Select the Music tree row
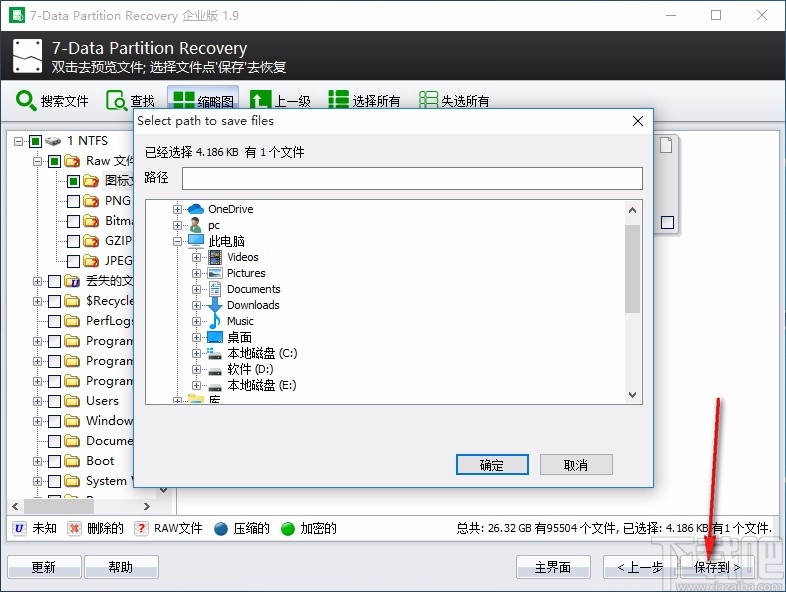This screenshot has width=786, height=592. [x=240, y=321]
